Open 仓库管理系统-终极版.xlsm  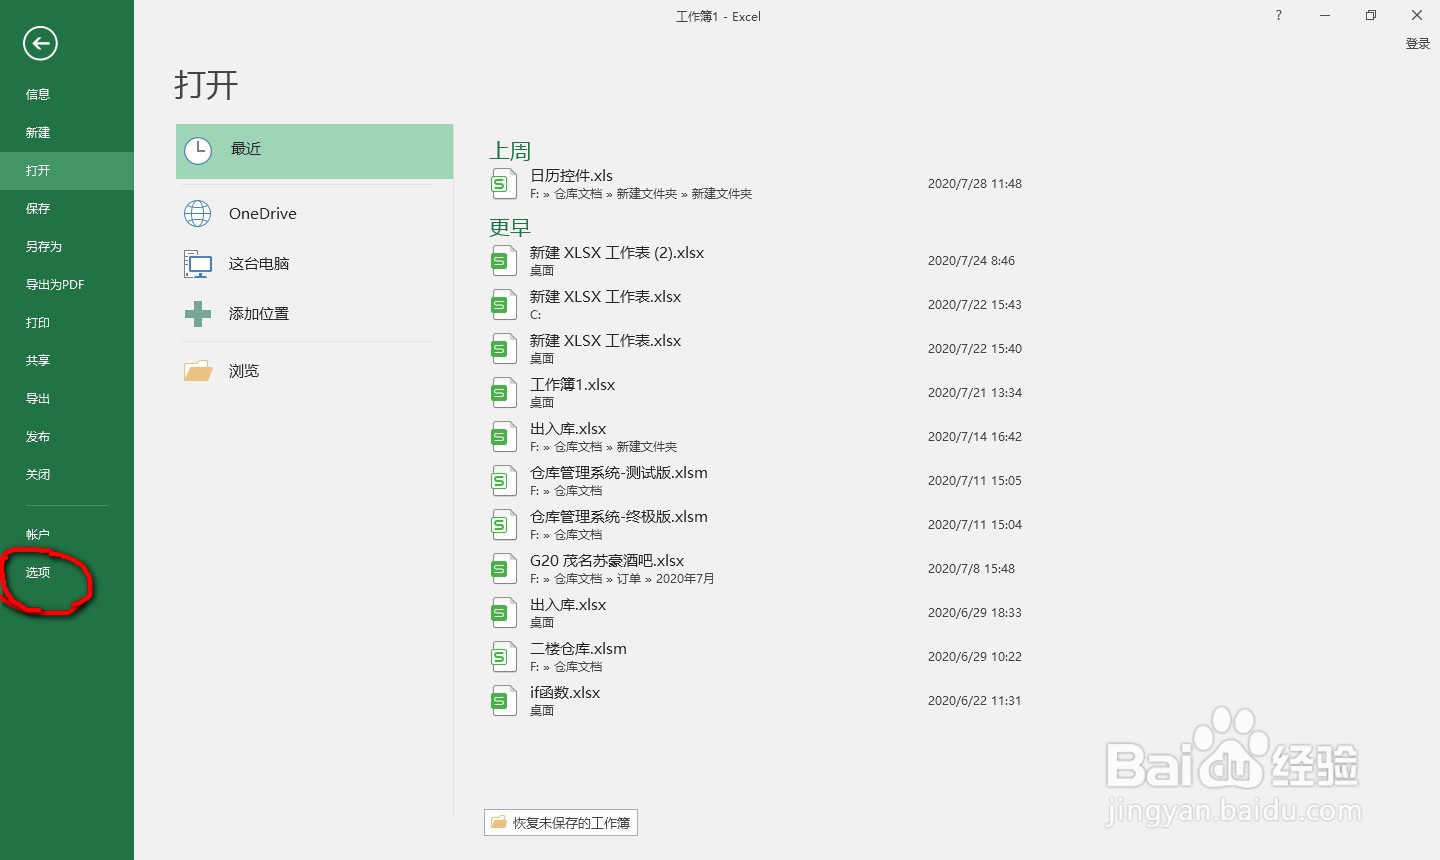760,525
